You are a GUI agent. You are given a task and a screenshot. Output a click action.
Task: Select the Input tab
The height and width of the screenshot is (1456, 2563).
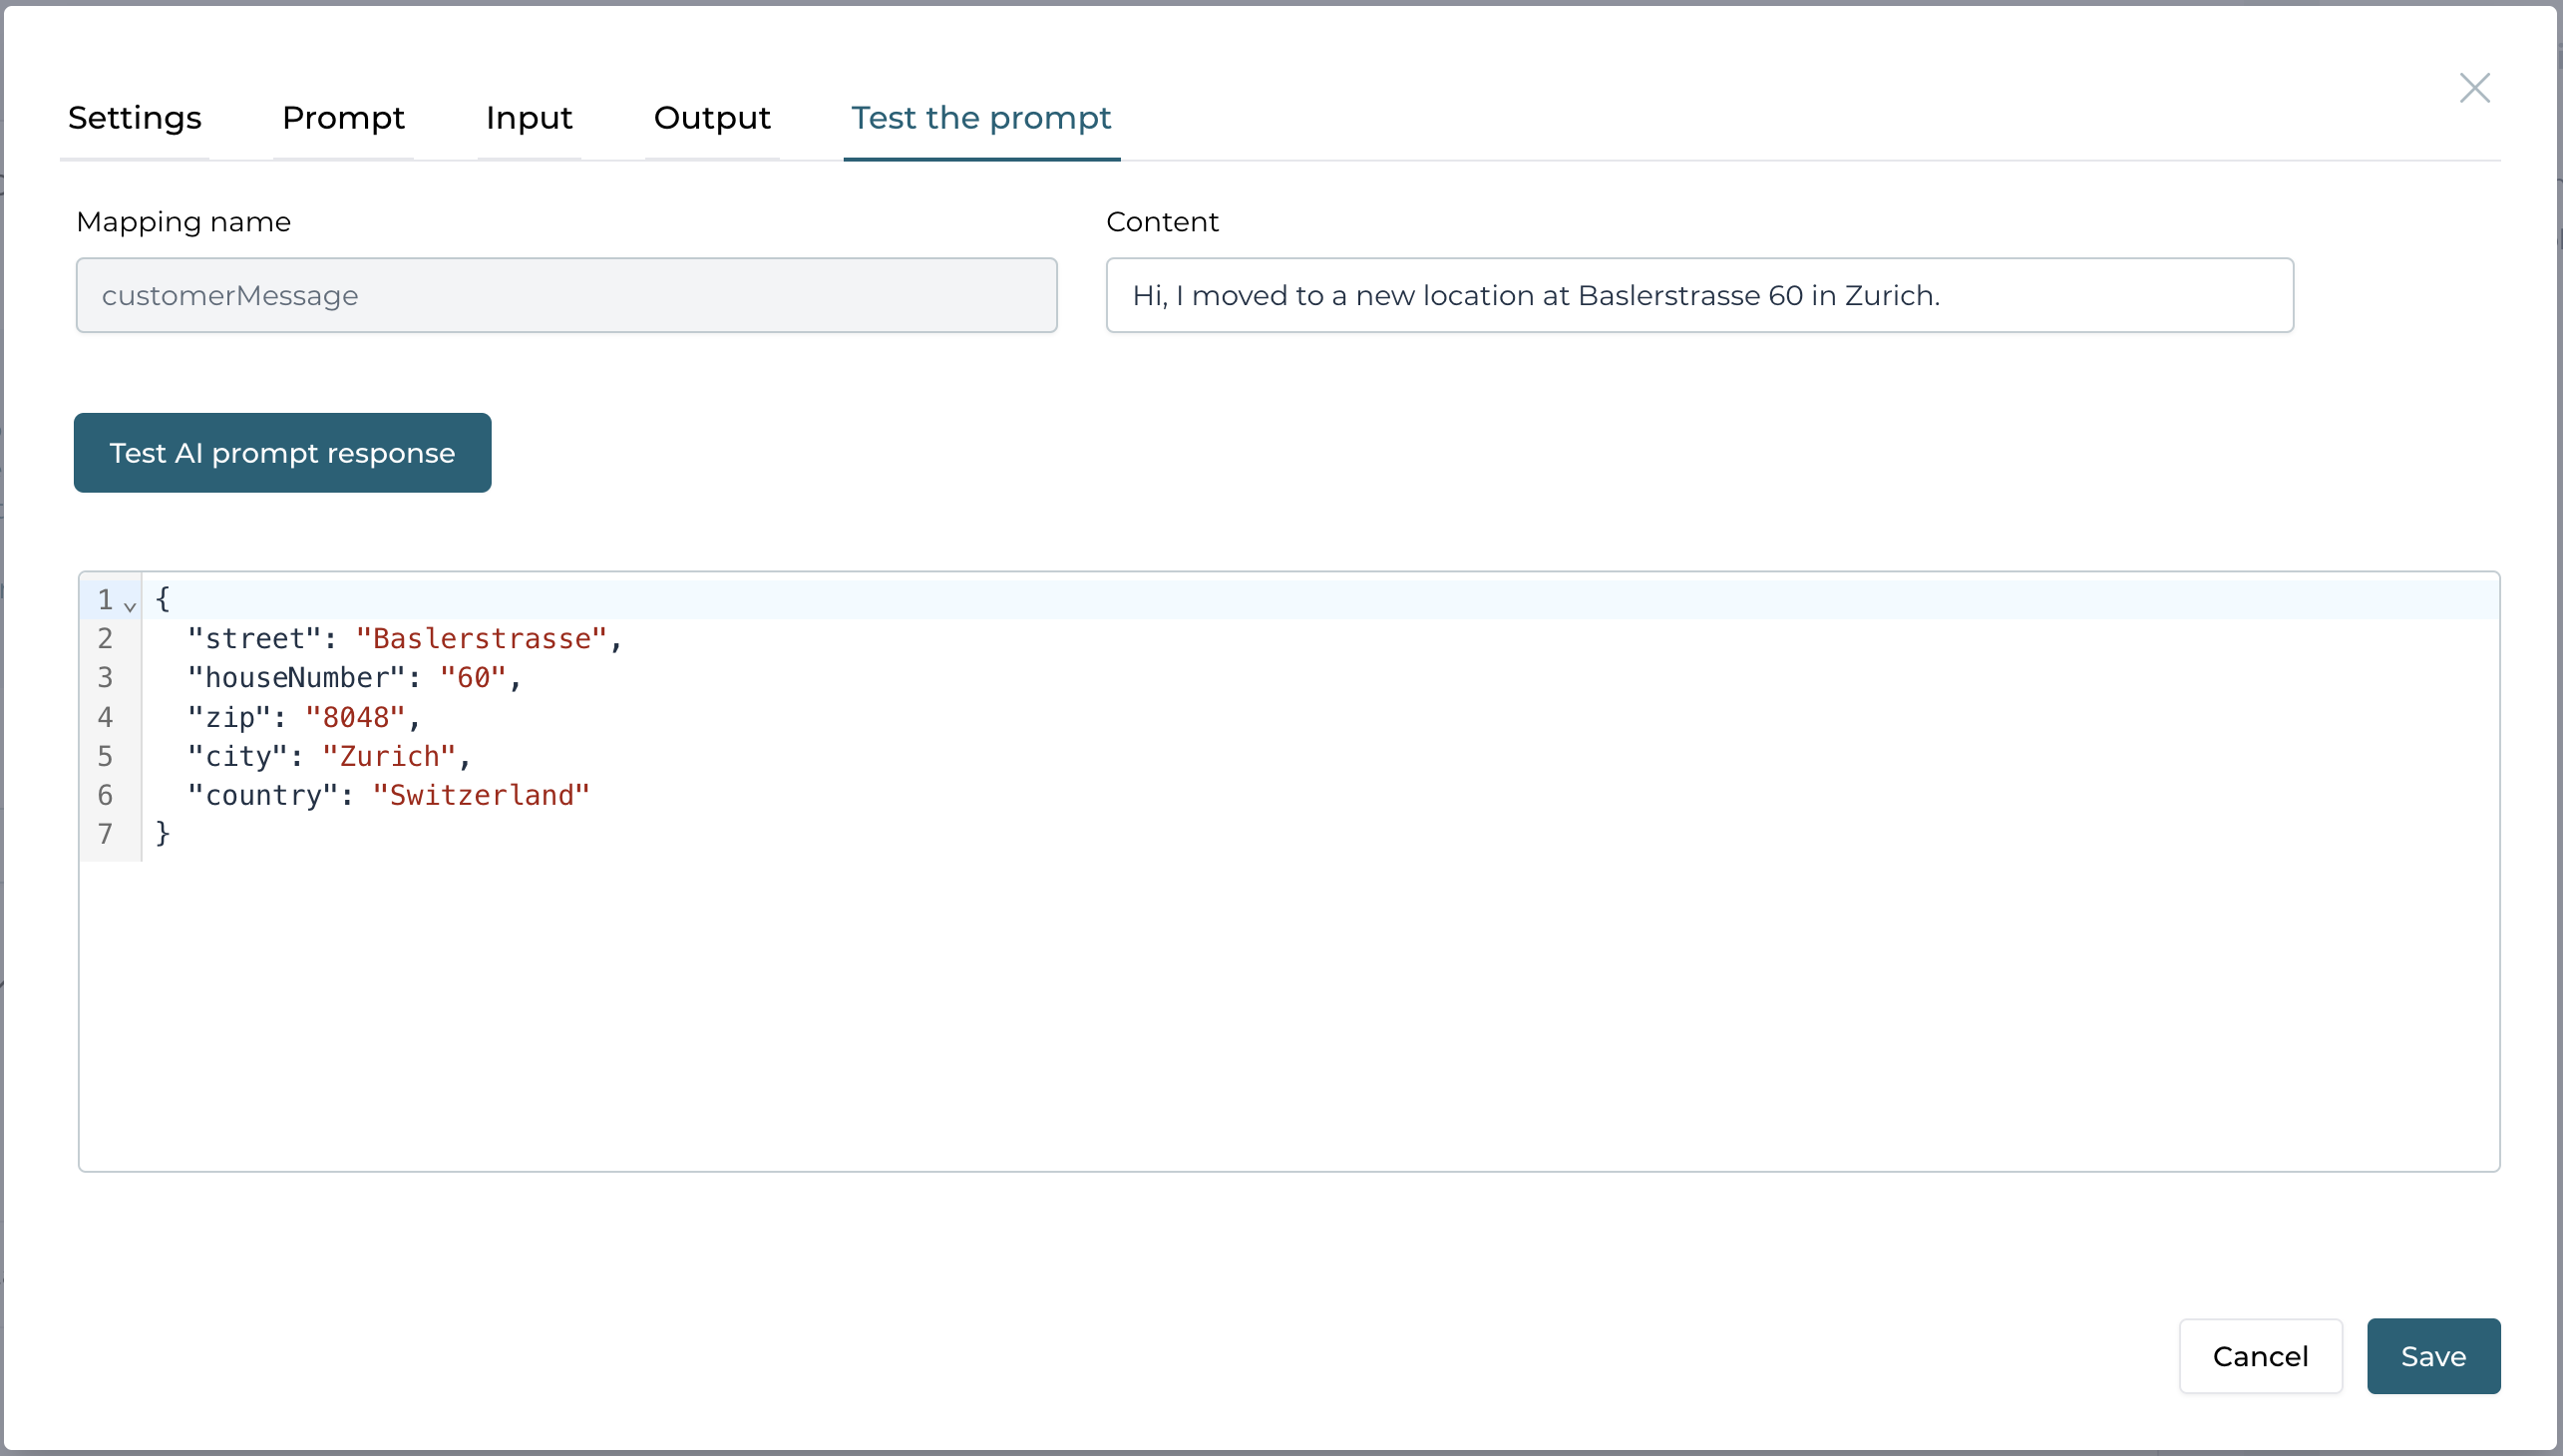529,118
